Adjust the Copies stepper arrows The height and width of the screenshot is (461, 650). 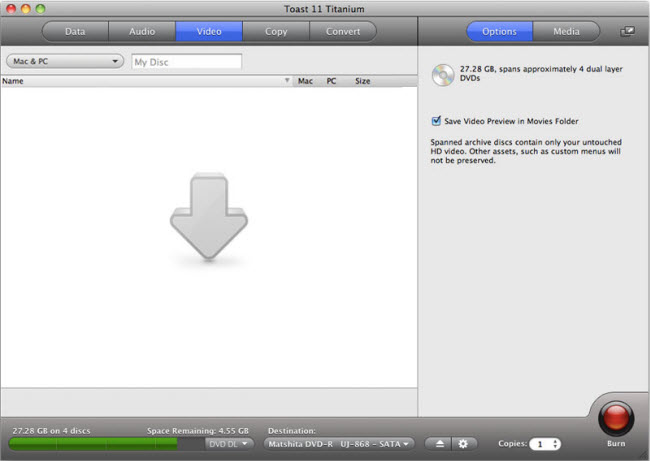tap(555, 444)
